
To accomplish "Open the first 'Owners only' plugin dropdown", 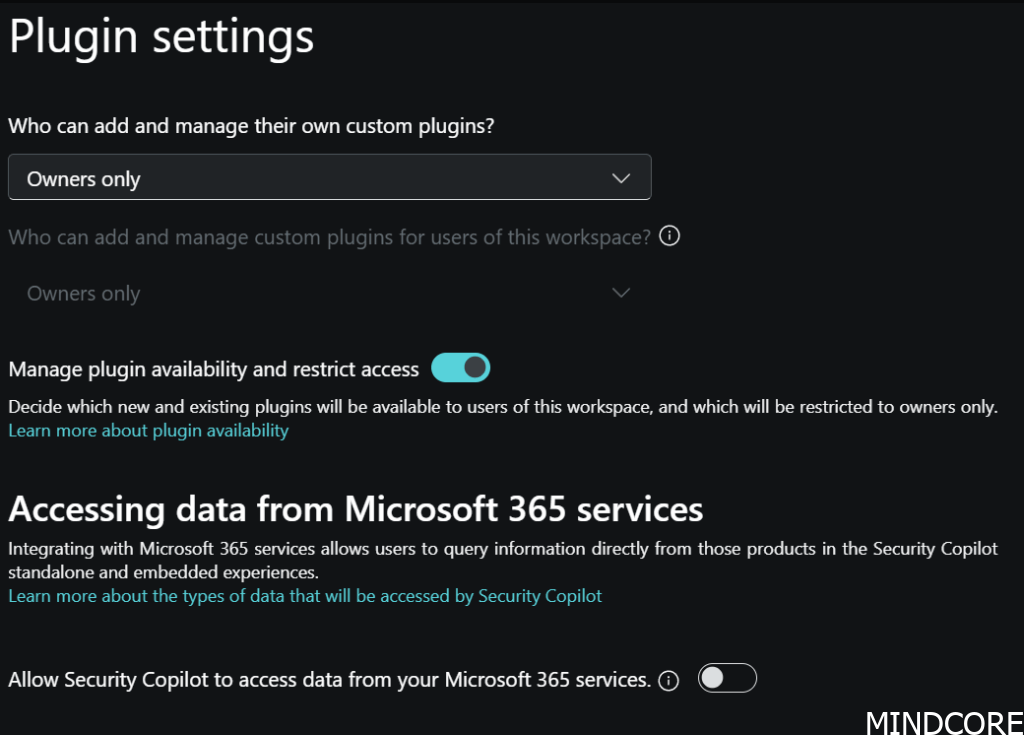I will [x=329, y=178].
